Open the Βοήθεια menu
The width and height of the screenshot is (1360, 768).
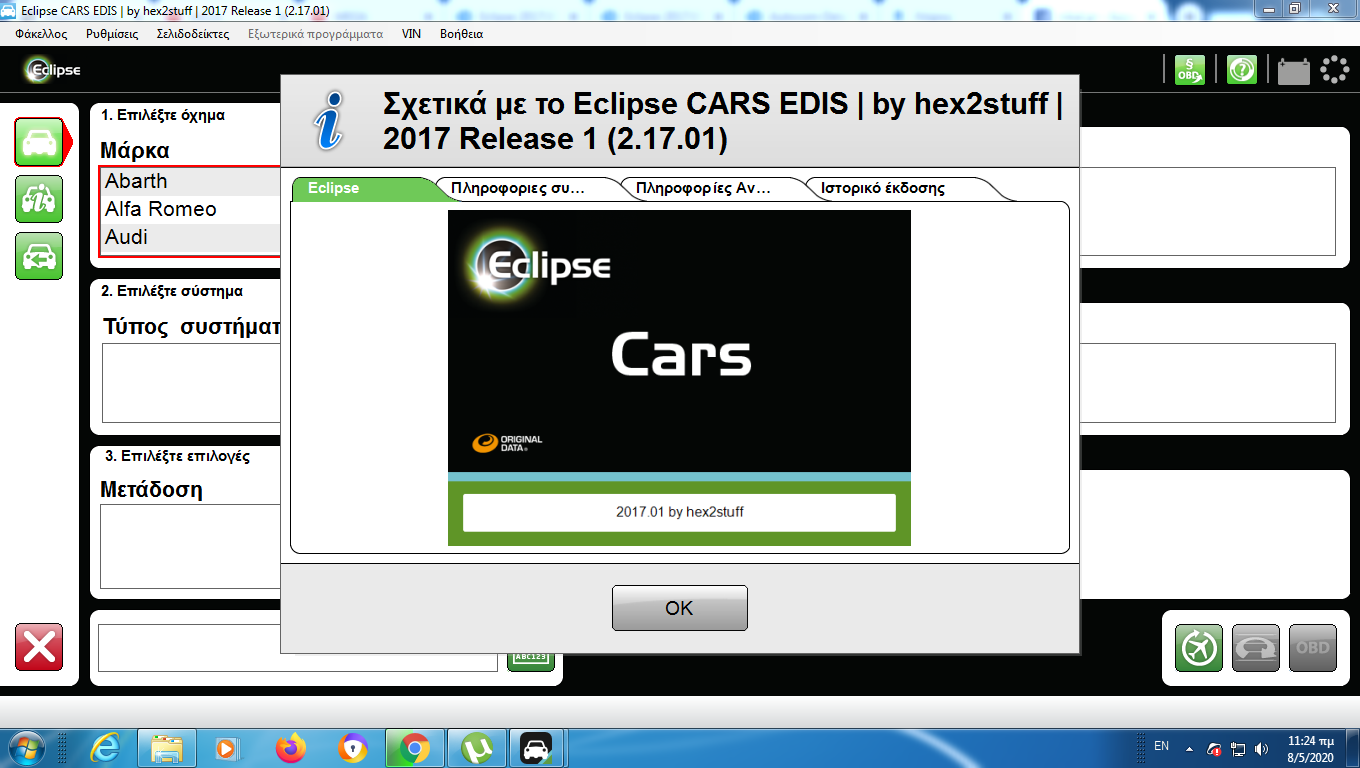(461, 33)
